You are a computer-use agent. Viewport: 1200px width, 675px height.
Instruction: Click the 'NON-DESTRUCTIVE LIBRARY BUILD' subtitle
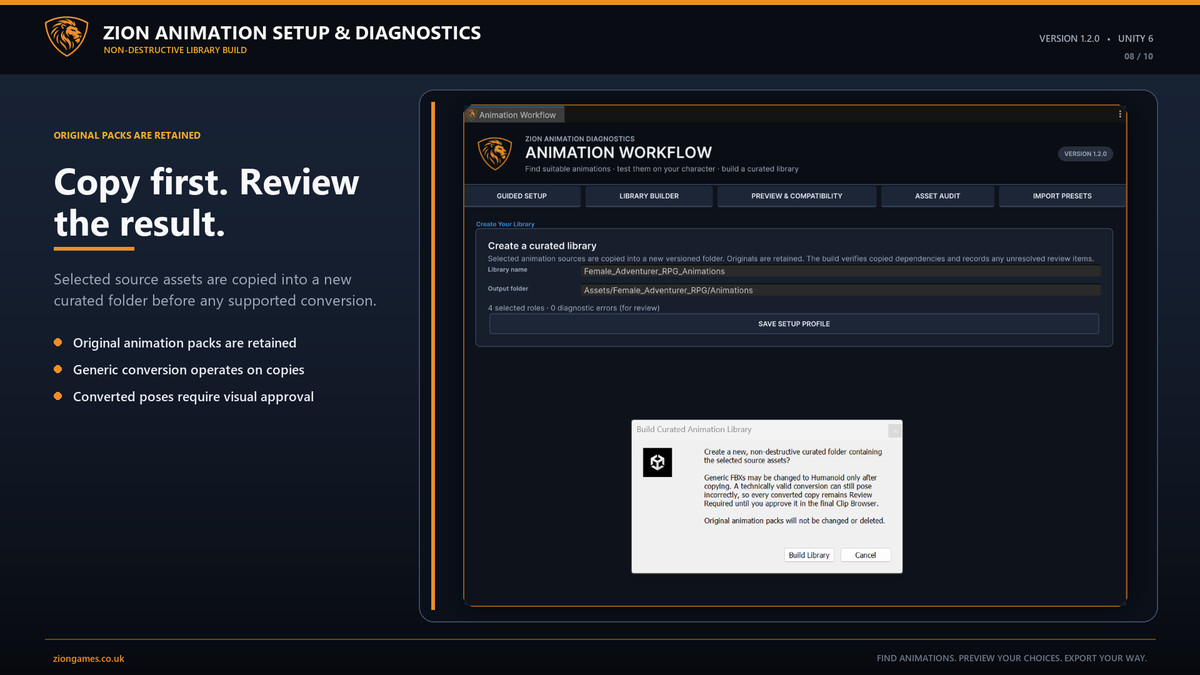pyautogui.click(x=175, y=50)
